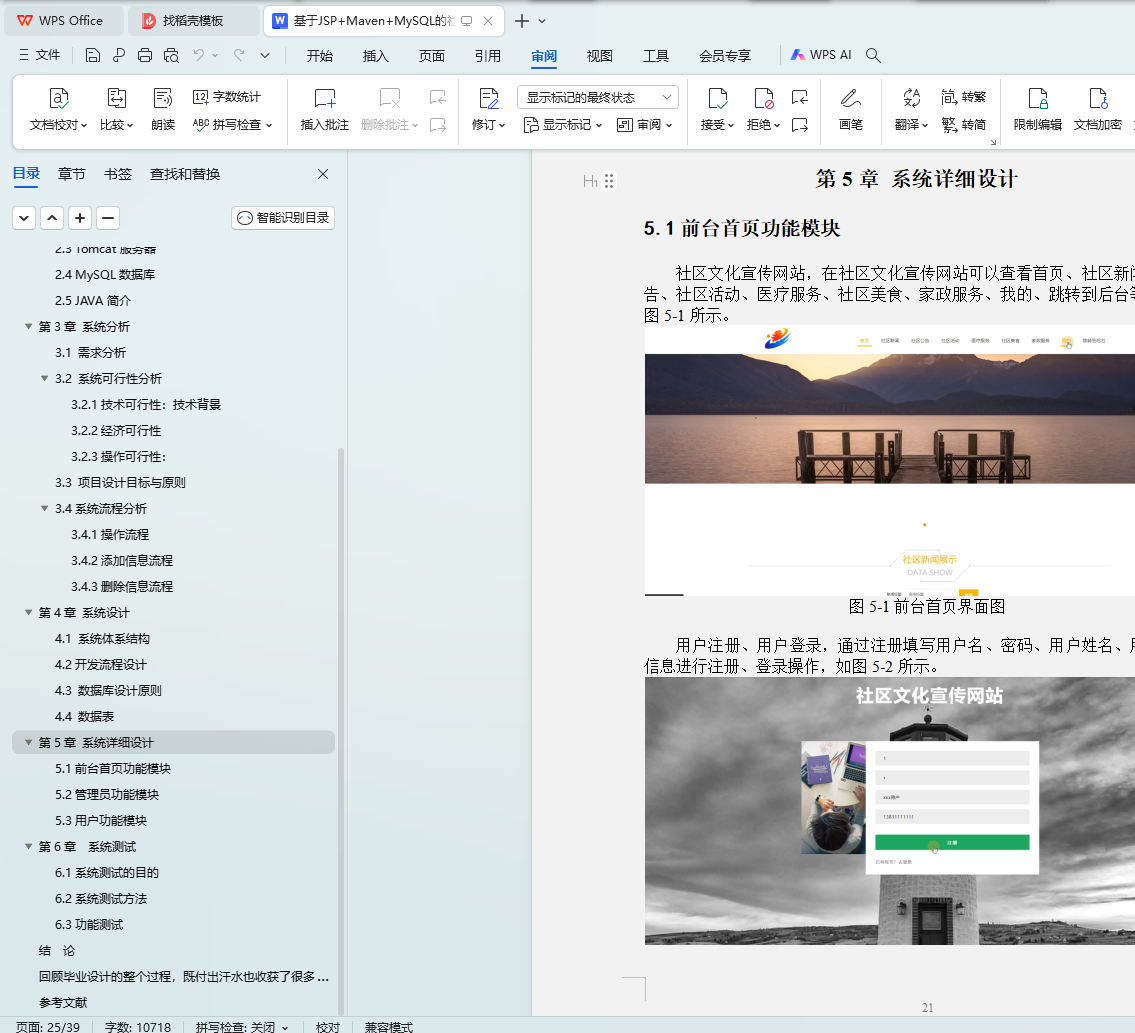Viewport: 1135px width, 1033px height.
Task: Open 显示标记的最终状态 dropdown
Action: tap(598, 97)
